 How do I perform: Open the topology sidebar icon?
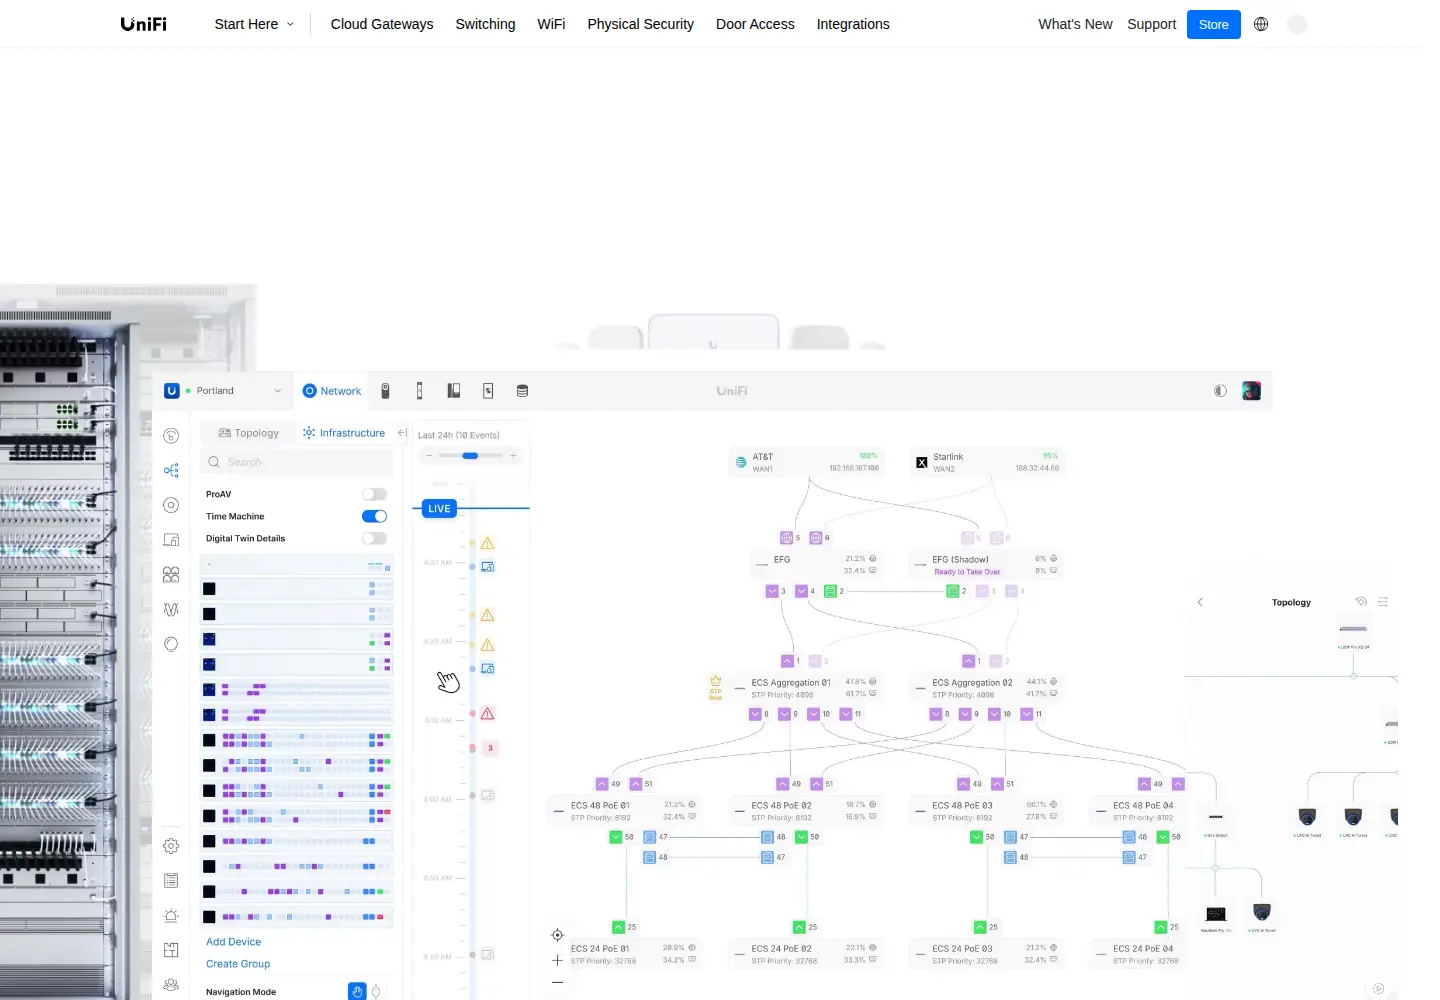point(171,470)
